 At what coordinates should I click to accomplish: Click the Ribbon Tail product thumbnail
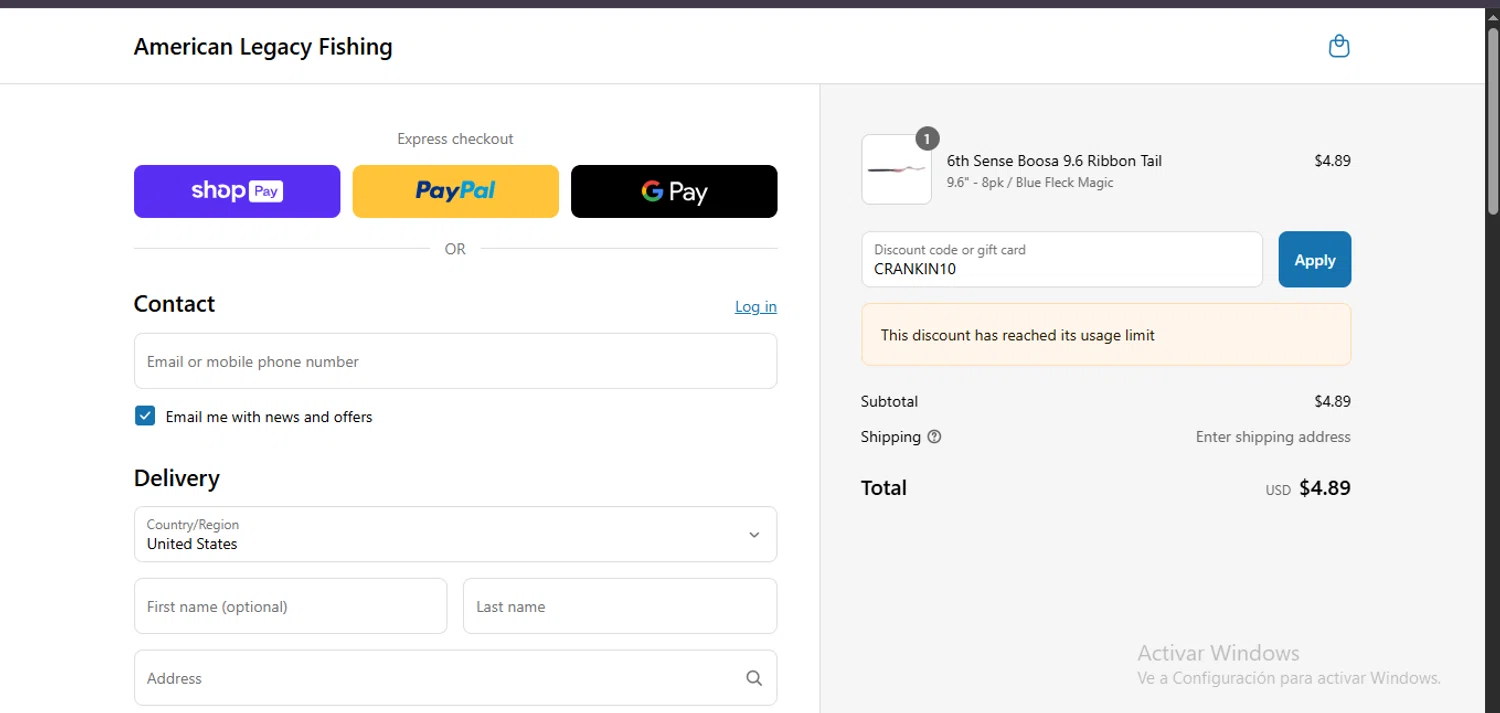[x=896, y=170]
